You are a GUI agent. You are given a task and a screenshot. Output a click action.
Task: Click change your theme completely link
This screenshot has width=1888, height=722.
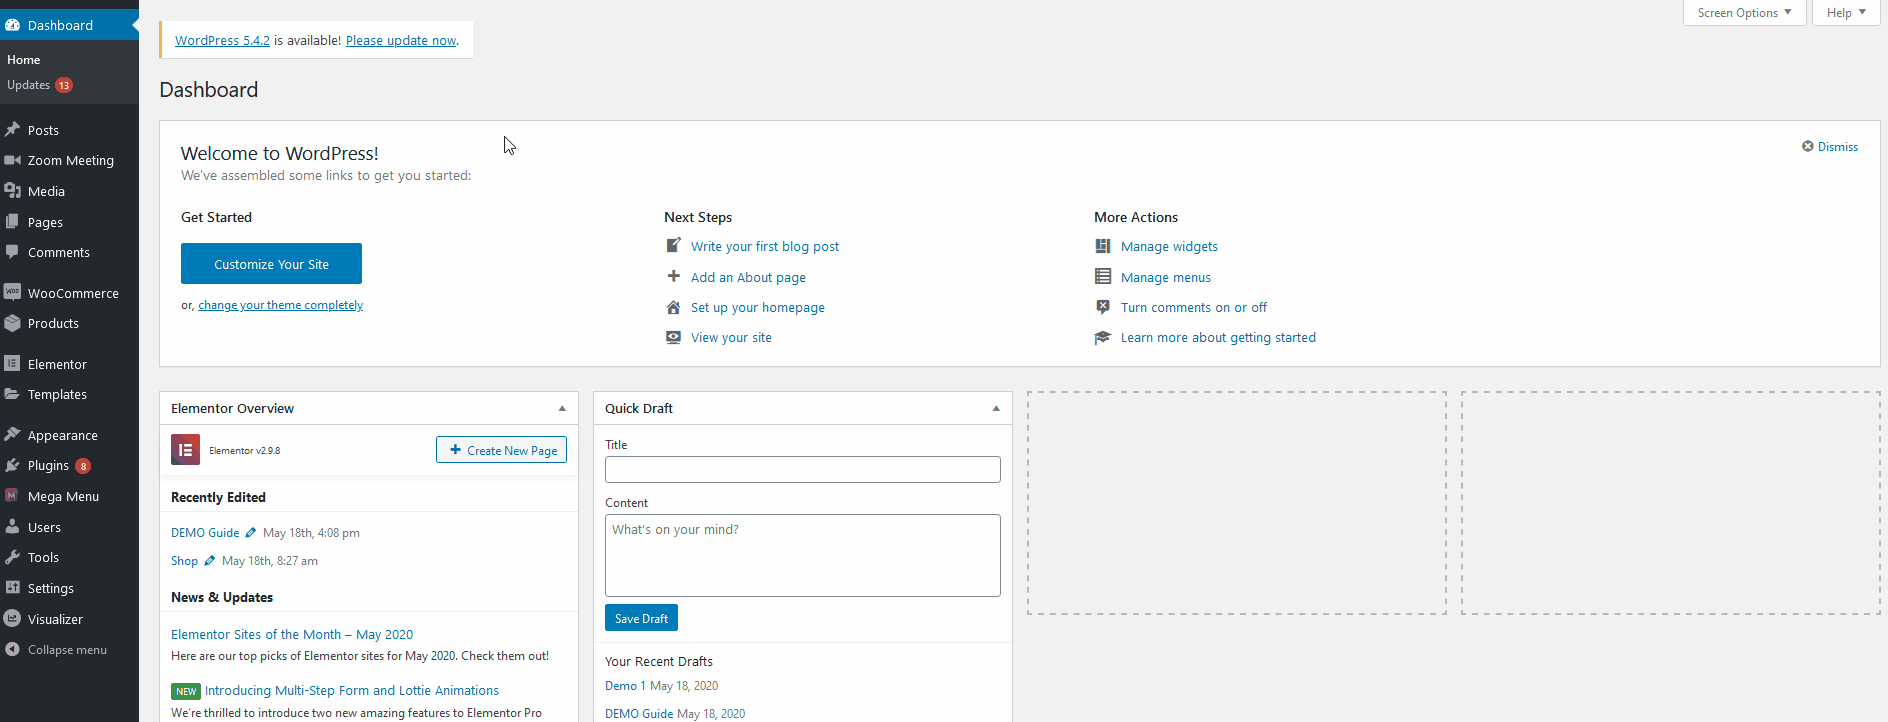point(280,305)
